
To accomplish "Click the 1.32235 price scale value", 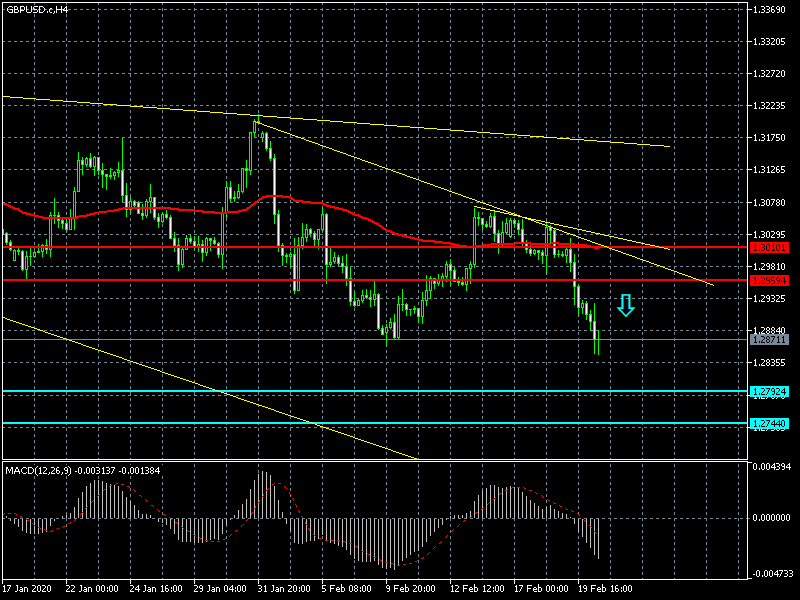I will tap(769, 106).
